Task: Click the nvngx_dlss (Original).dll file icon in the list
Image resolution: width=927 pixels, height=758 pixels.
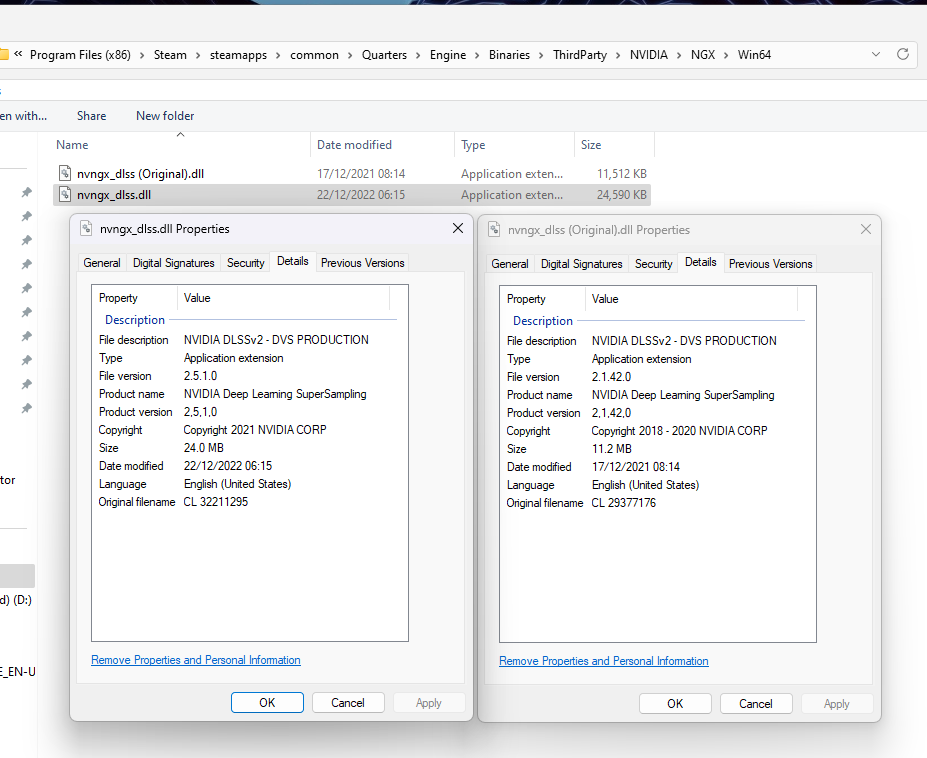Action: (65, 173)
